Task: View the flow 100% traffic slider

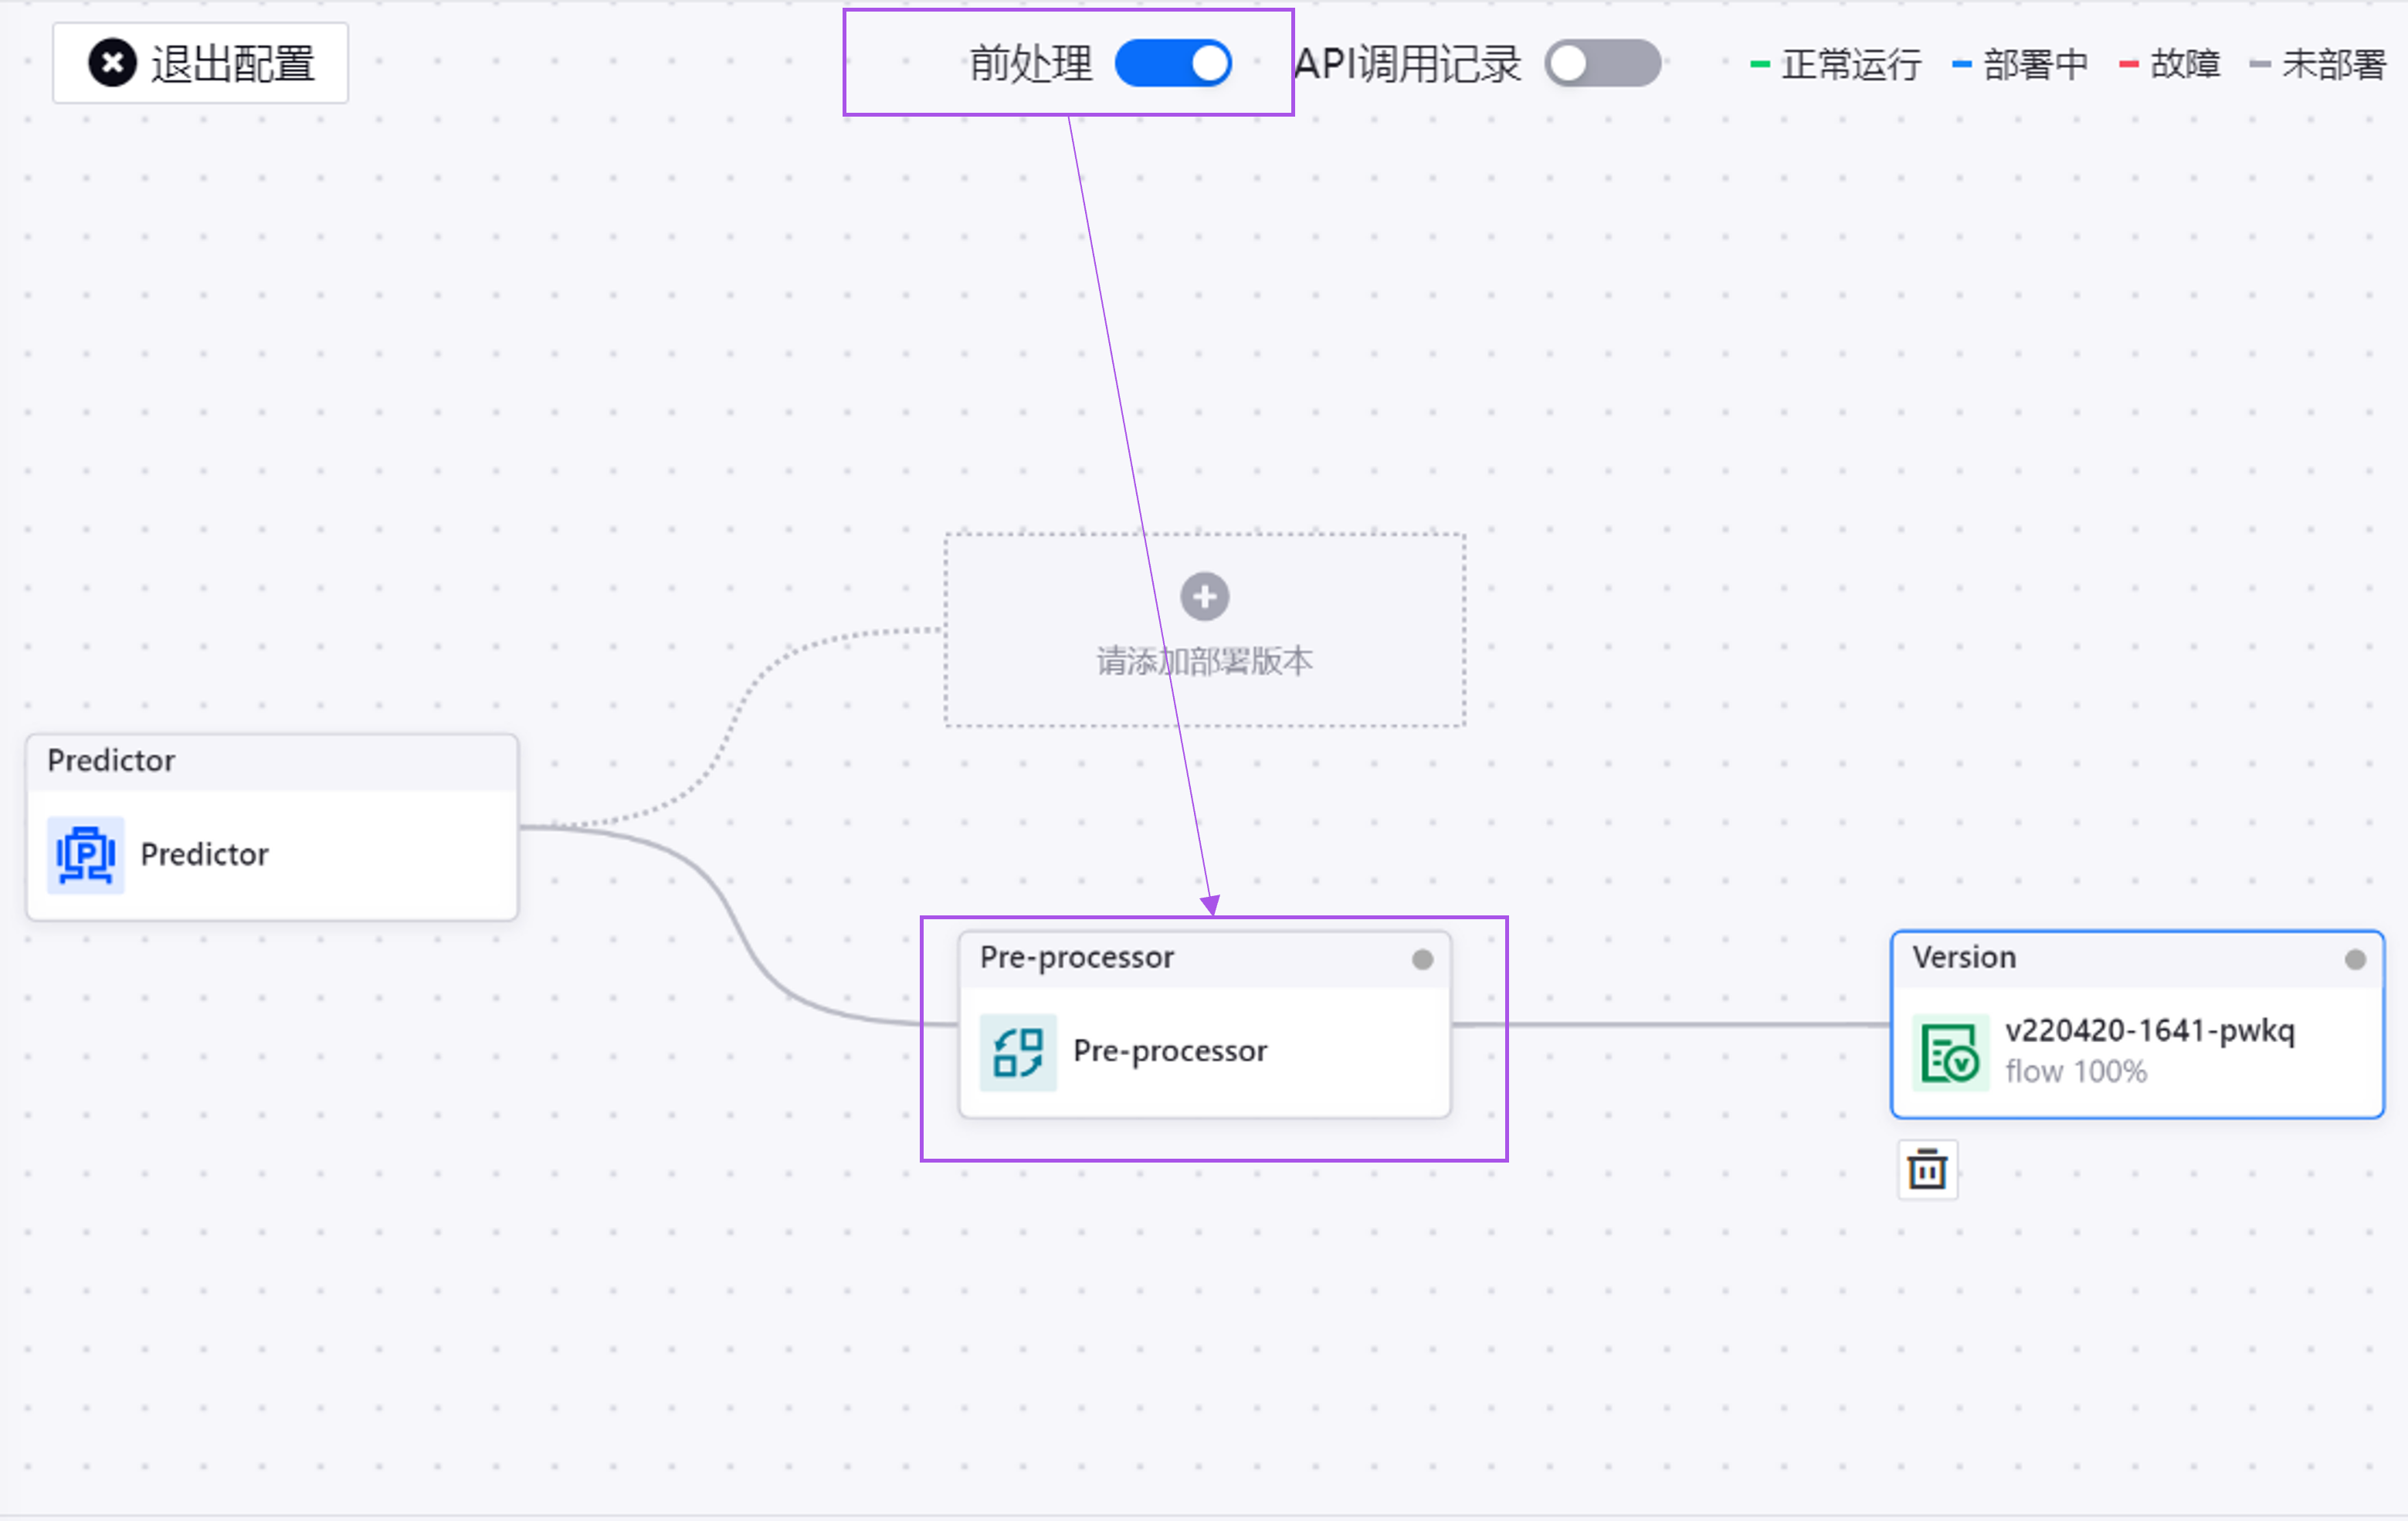Action: tap(2077, 1071)
